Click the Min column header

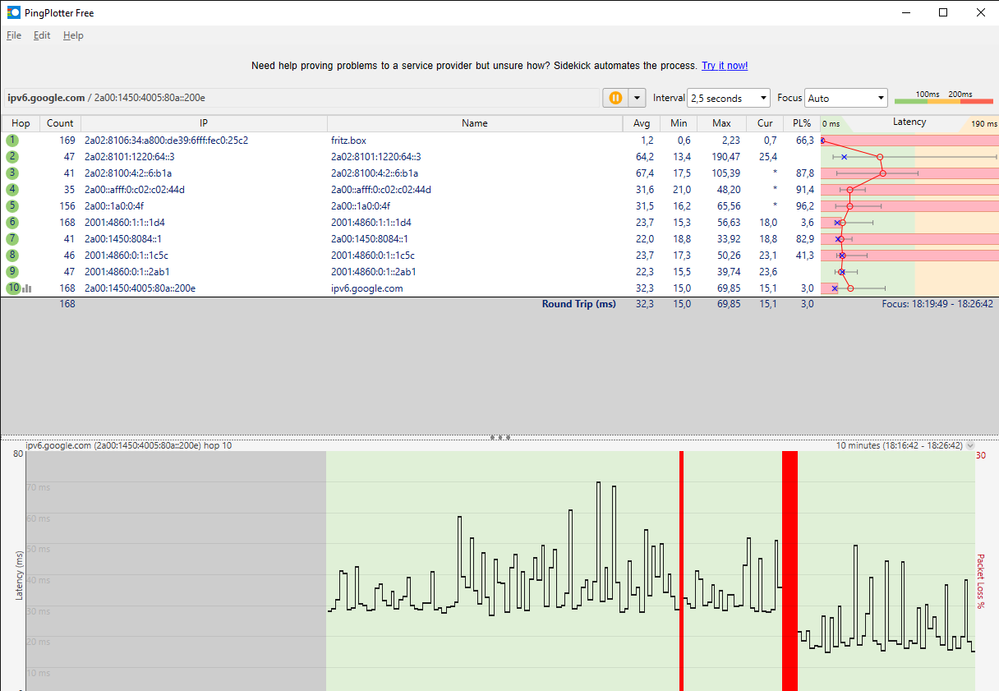tap(679, 124)
